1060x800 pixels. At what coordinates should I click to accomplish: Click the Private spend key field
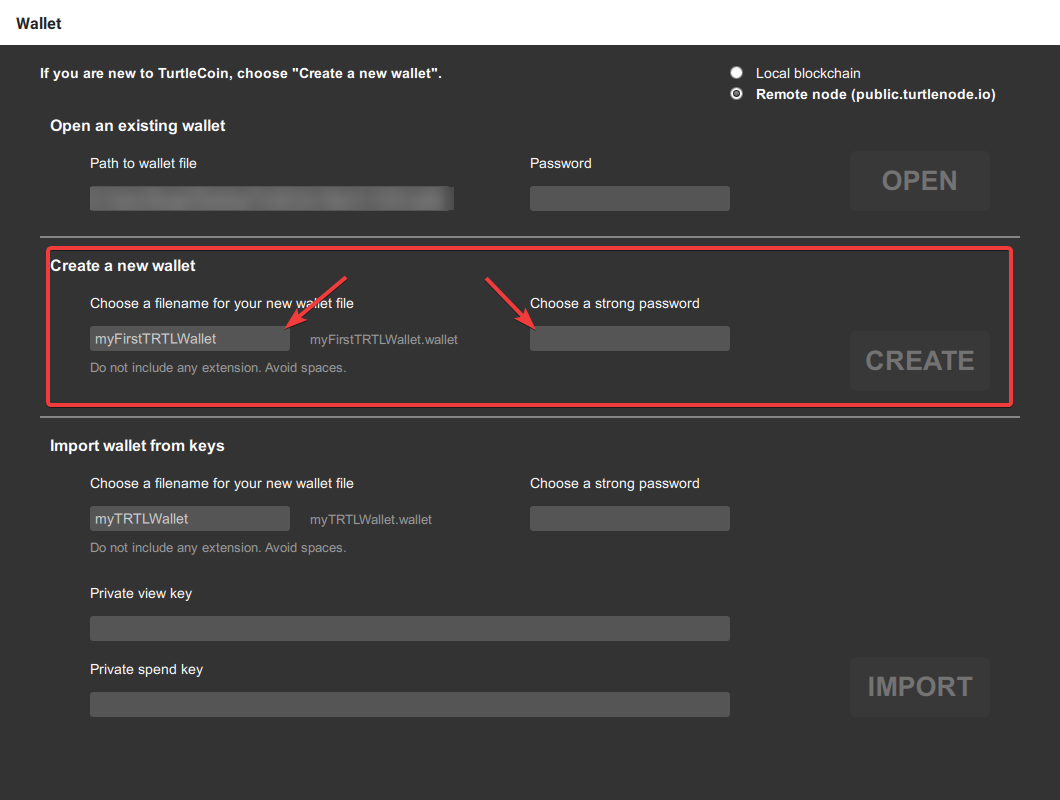(x=409, y=705)
